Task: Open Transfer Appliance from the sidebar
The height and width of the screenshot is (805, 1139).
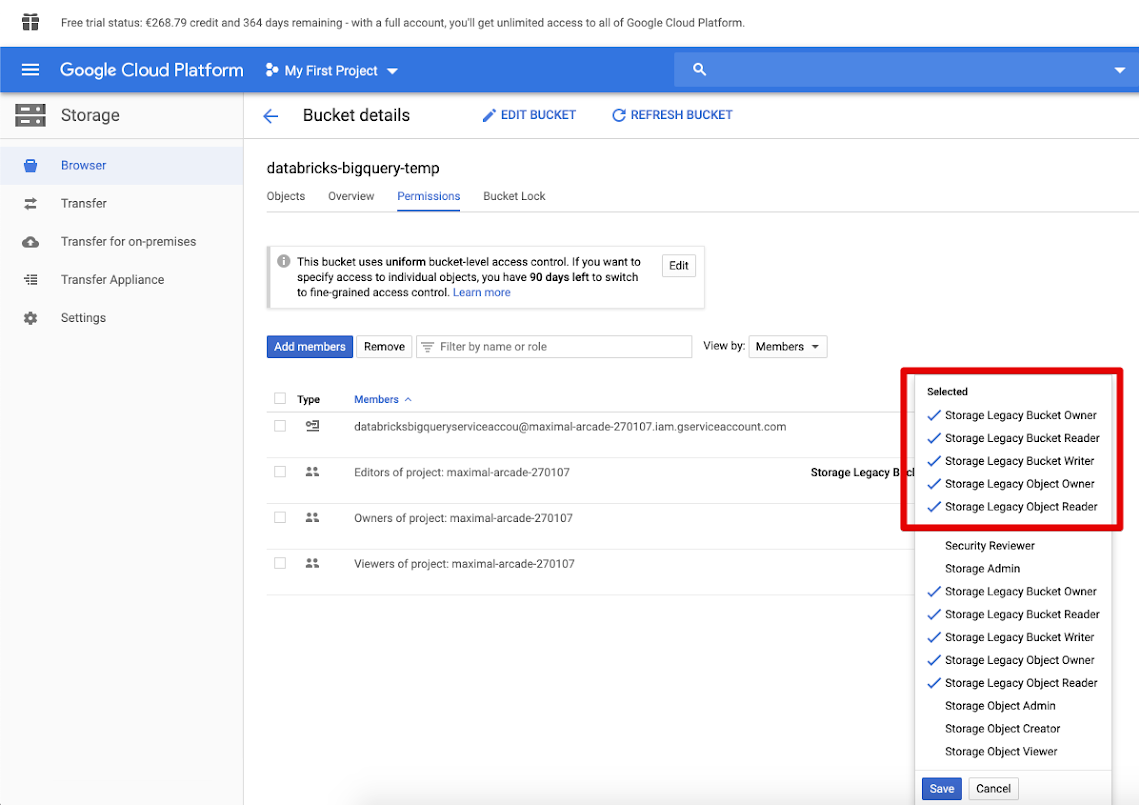Action: [x=113, y=279]
